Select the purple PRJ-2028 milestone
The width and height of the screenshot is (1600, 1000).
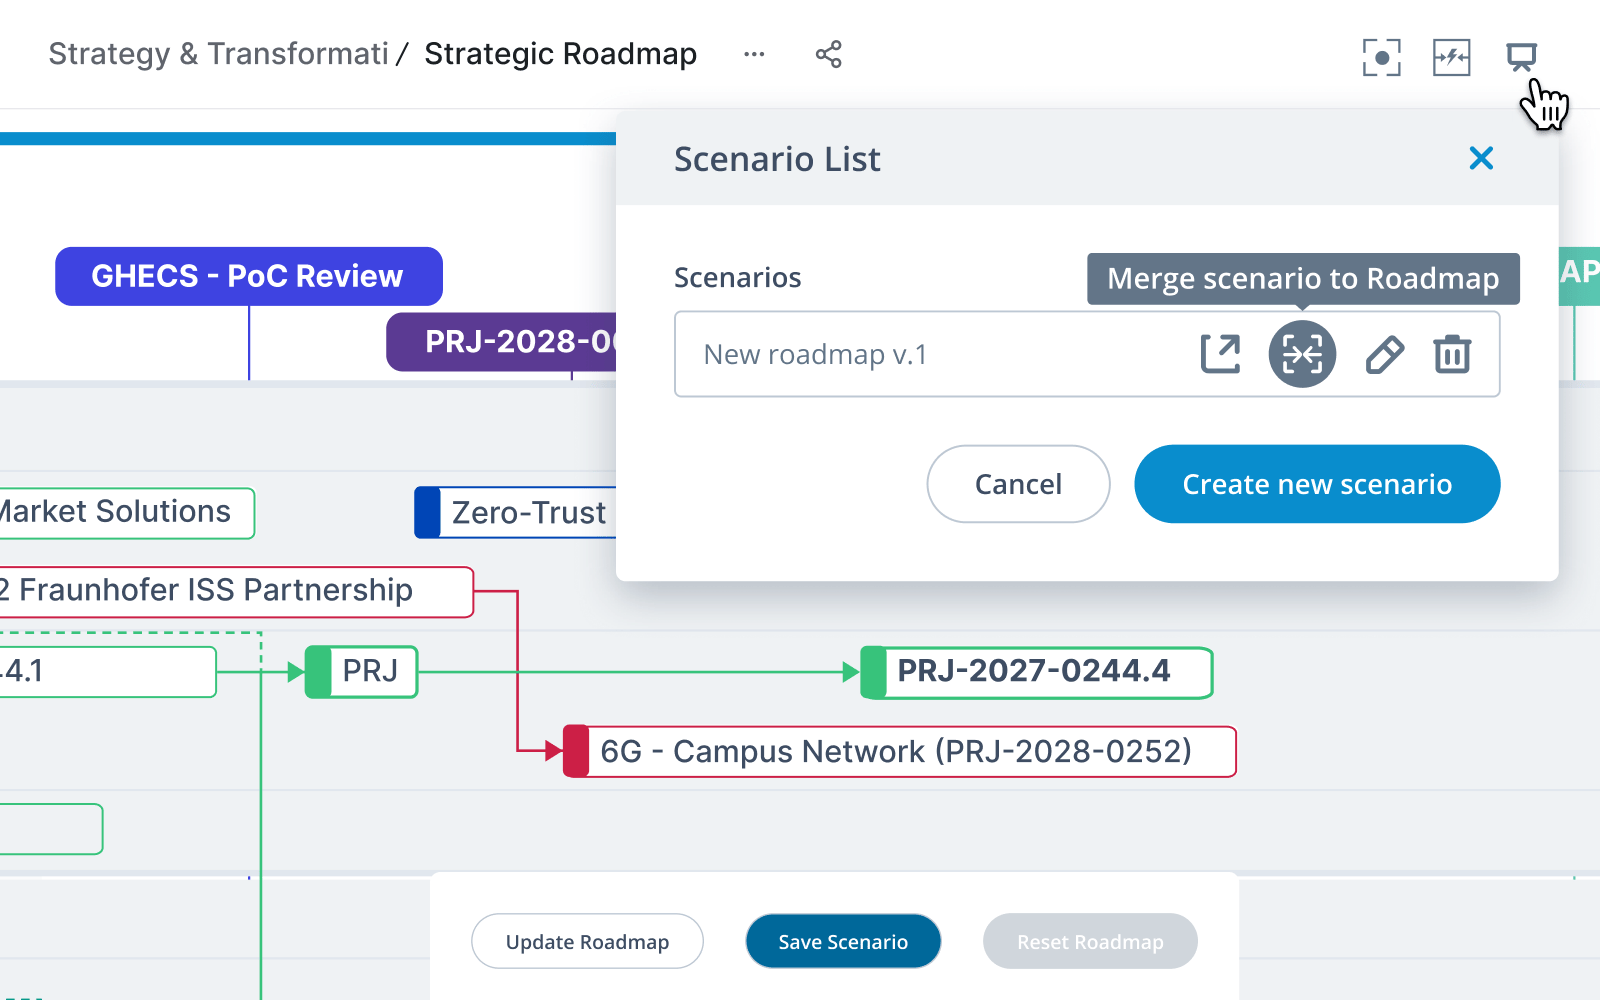coord(502,342)
